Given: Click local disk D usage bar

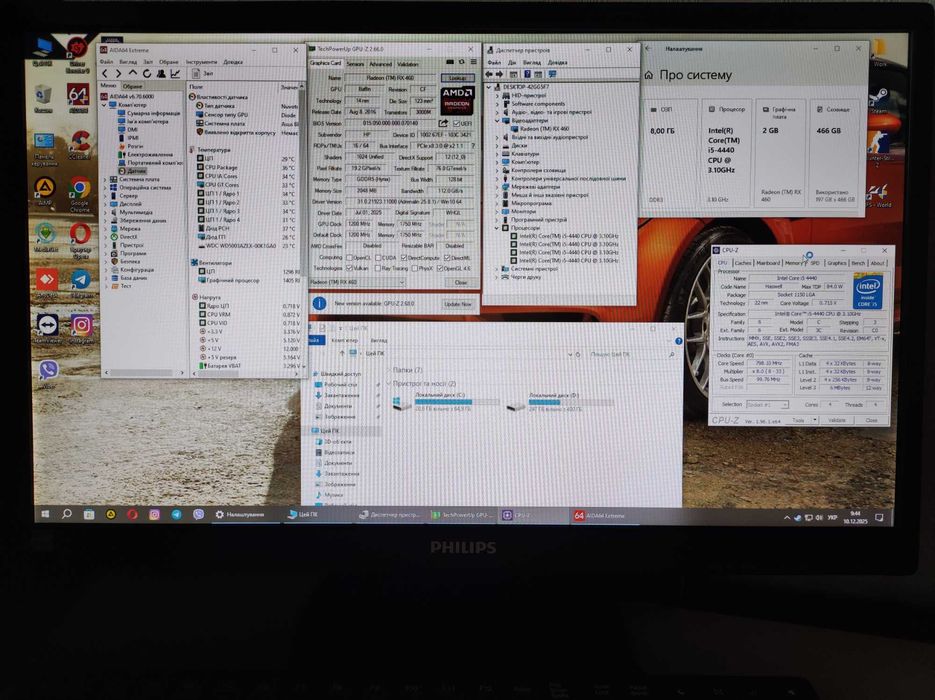Looking at the screenshot, I should (x=571, y=402).
